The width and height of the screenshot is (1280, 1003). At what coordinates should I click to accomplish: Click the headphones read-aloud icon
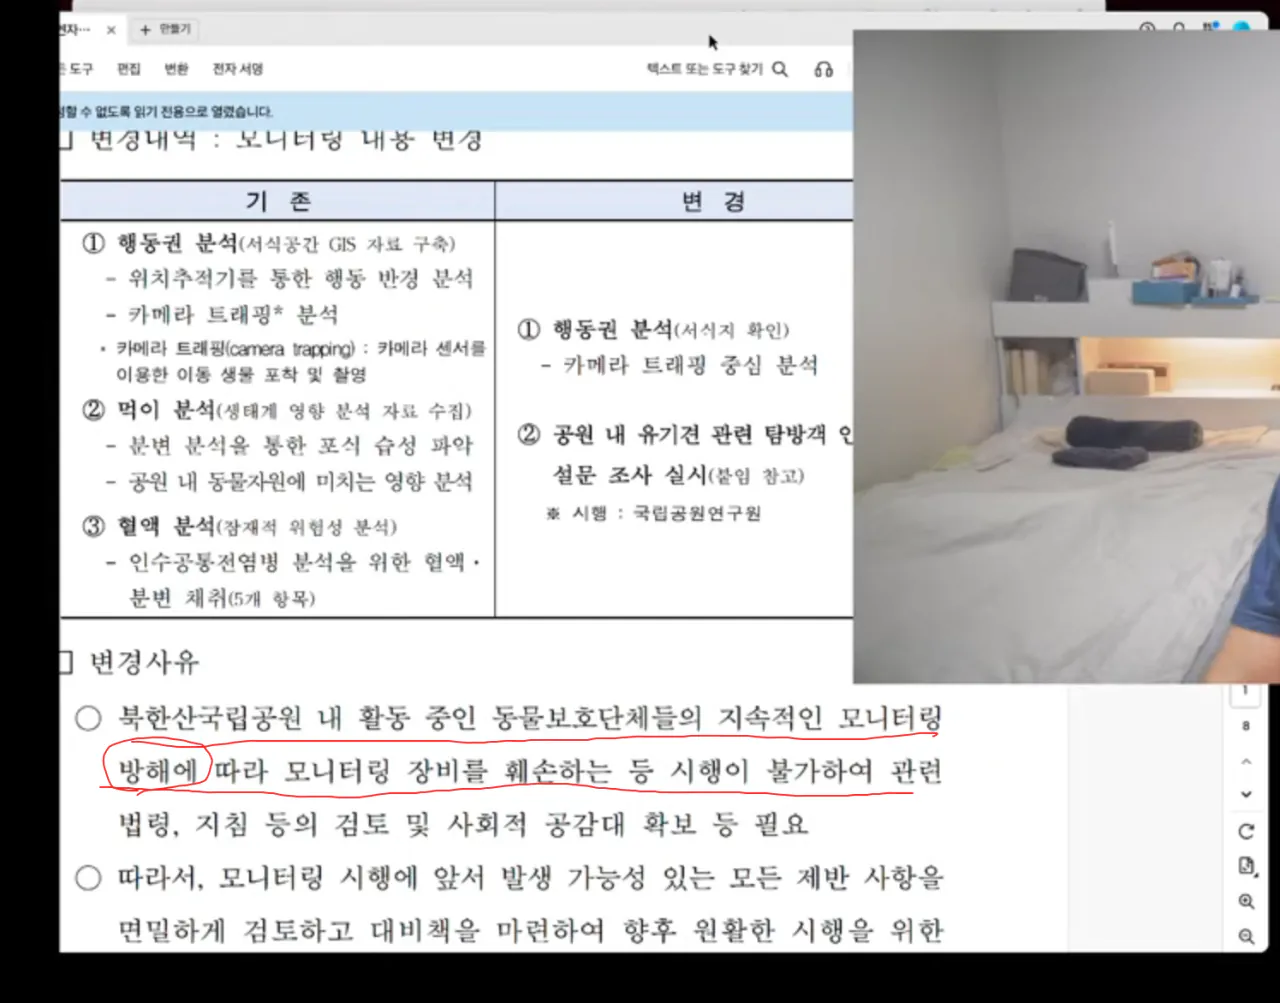pyautogui.click(x=824, y=69)
